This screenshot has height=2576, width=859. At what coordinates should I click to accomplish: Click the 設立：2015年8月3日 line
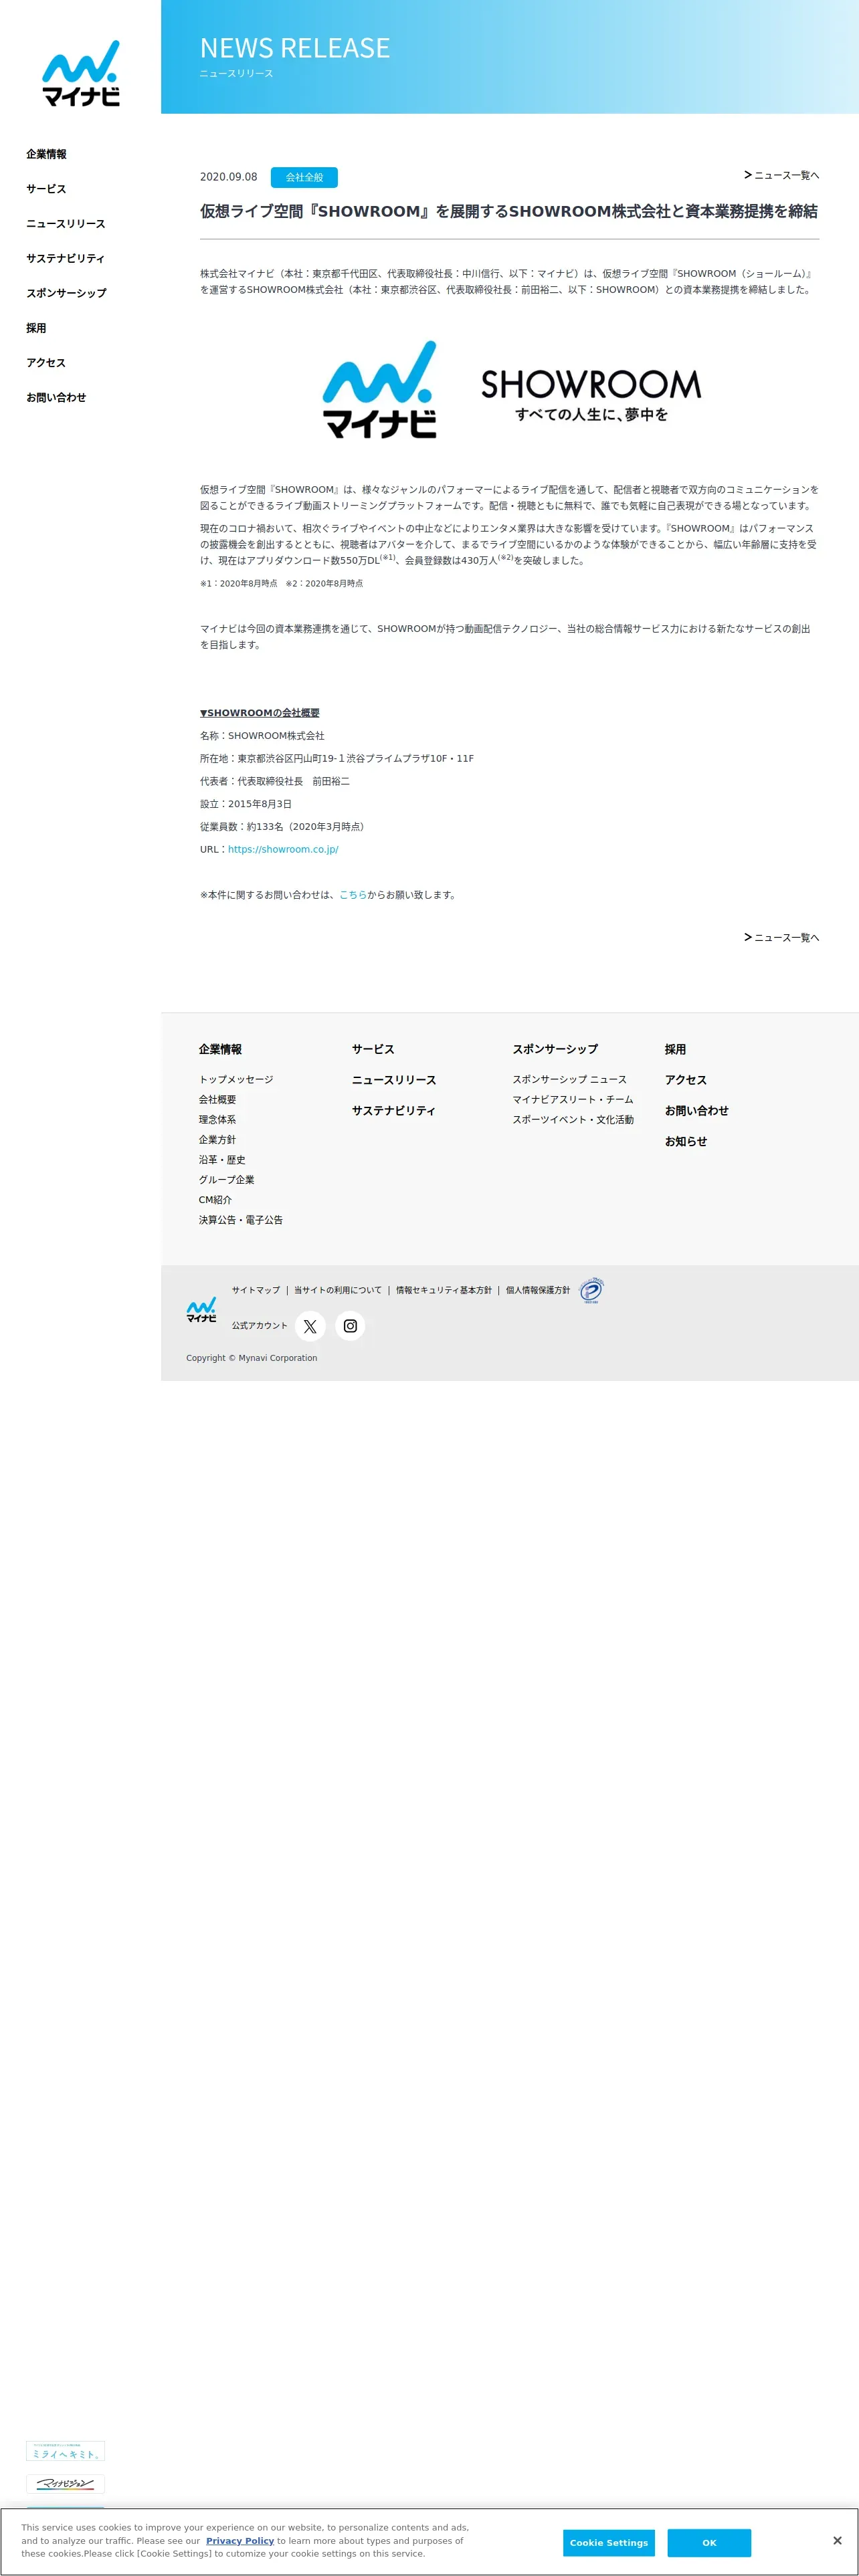tap(246, 804)
